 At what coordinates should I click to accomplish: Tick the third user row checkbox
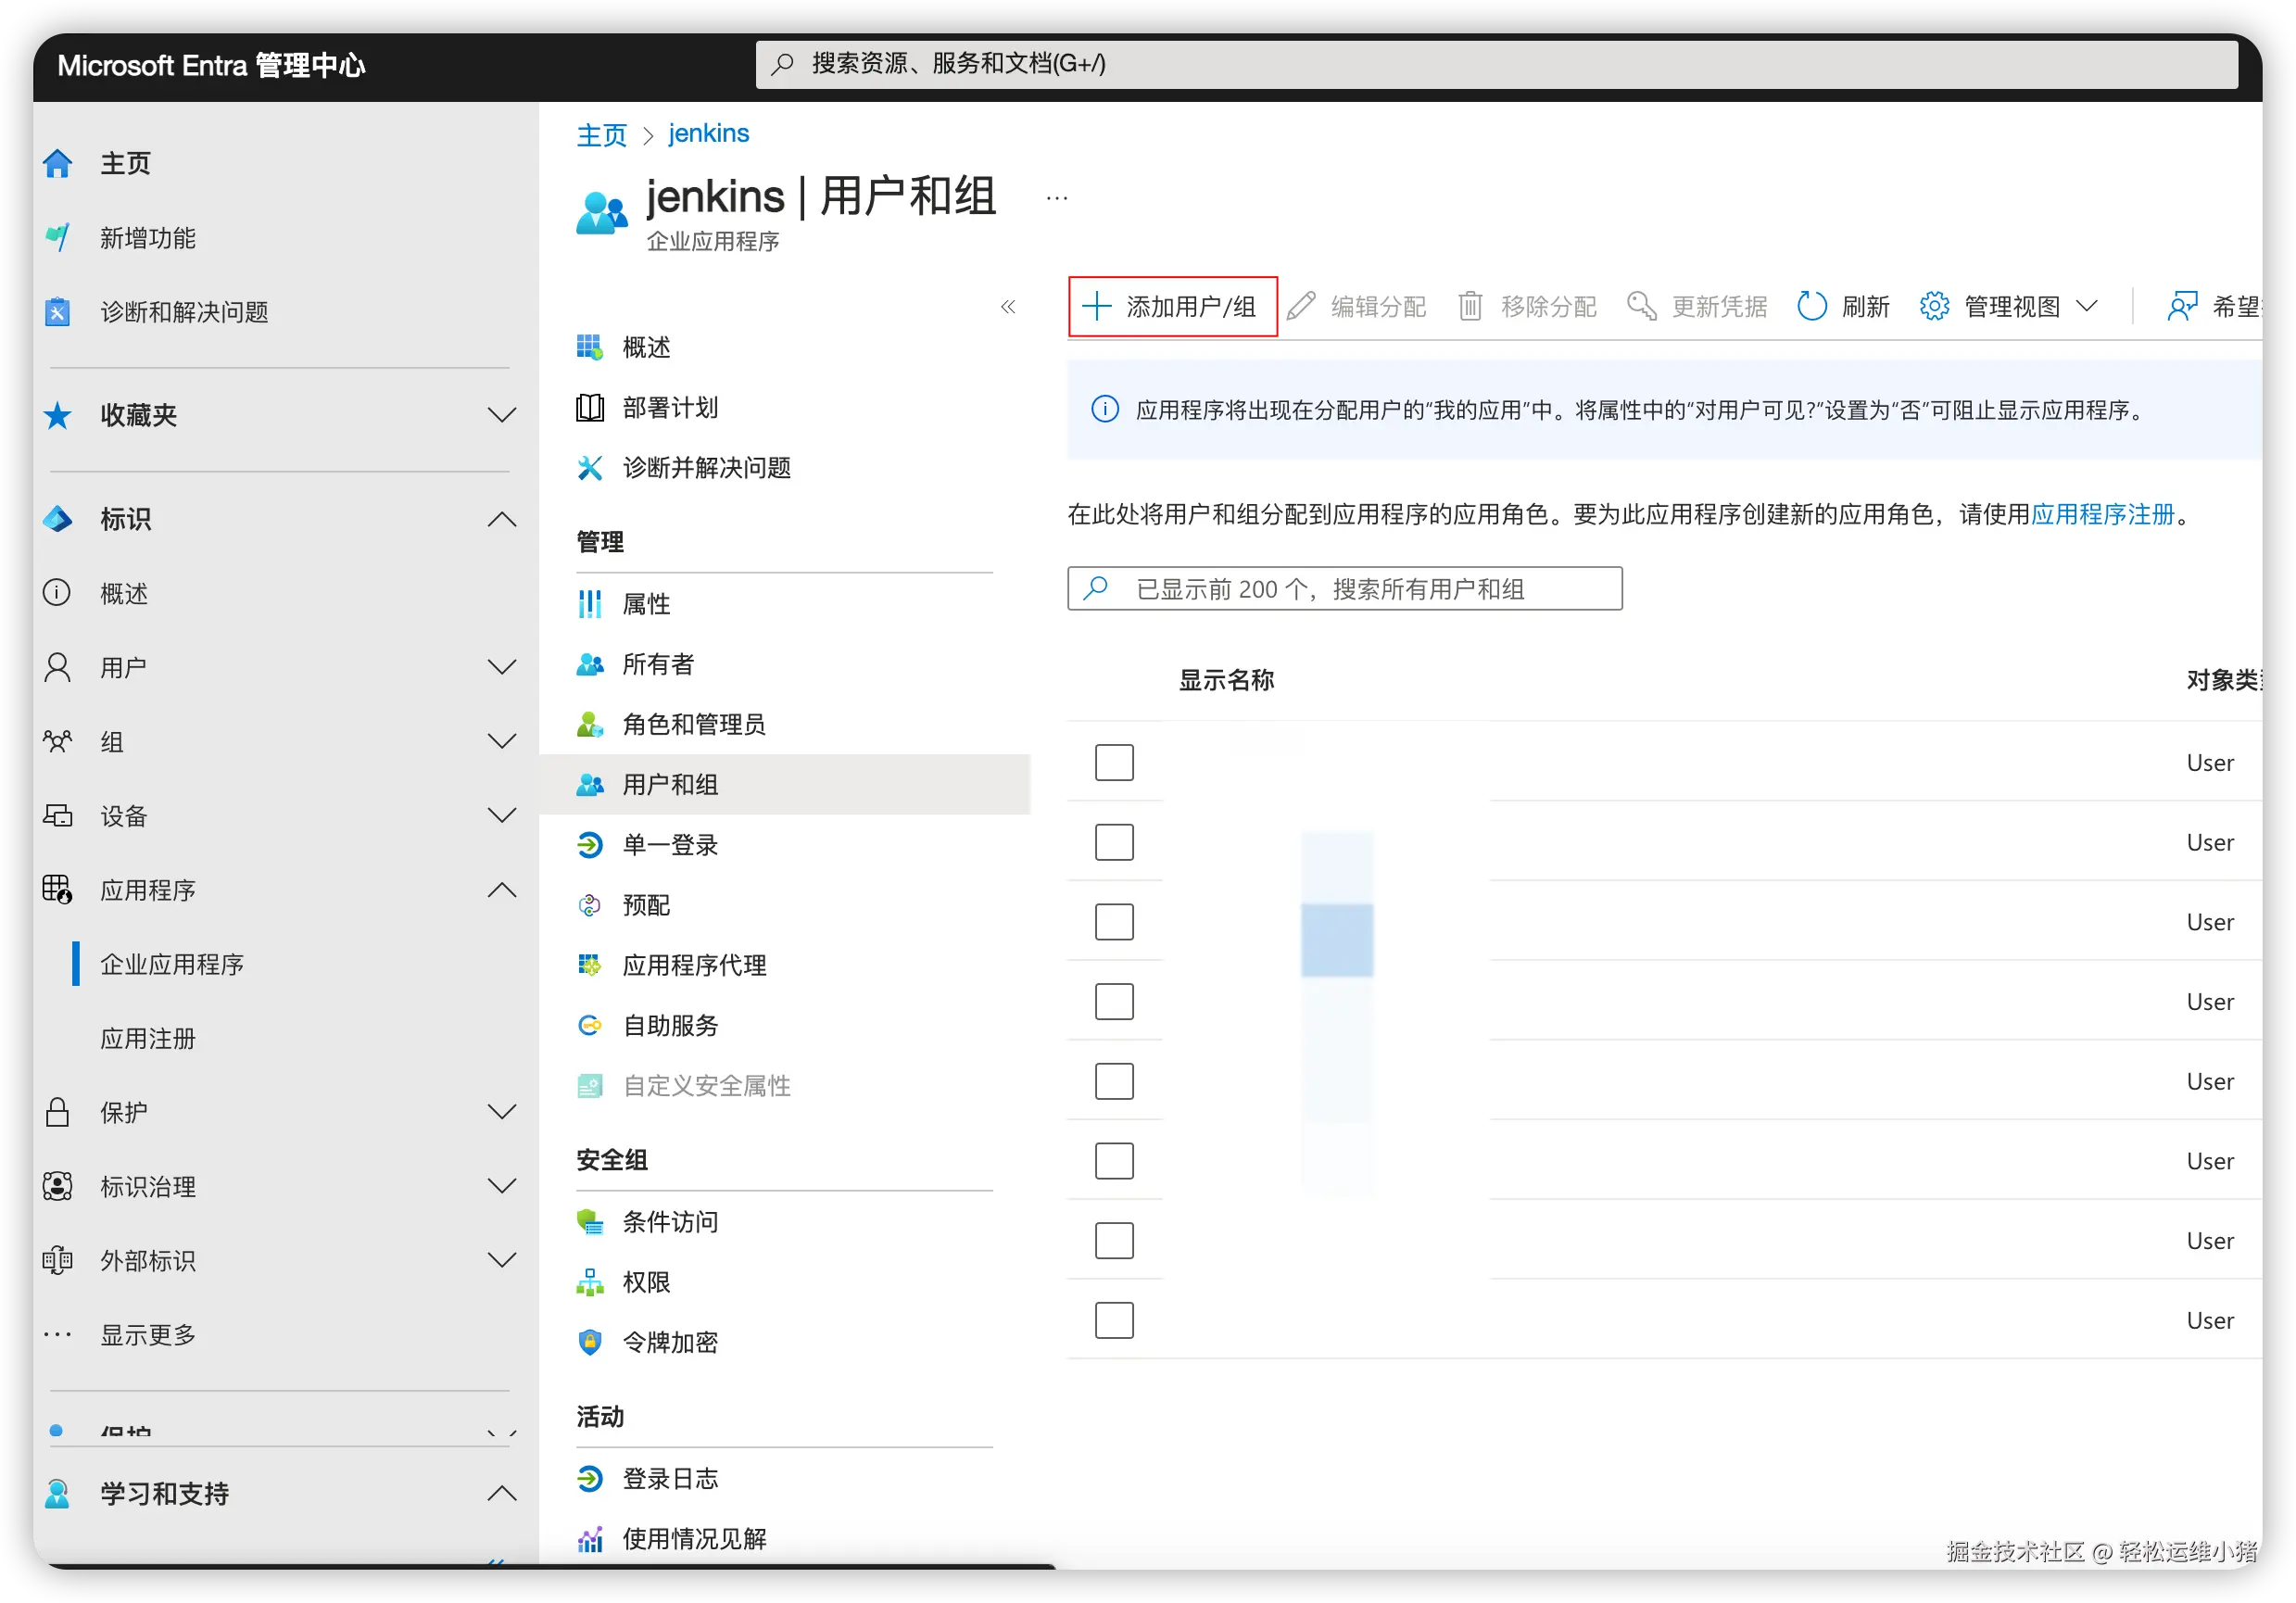pos(1114,922)
